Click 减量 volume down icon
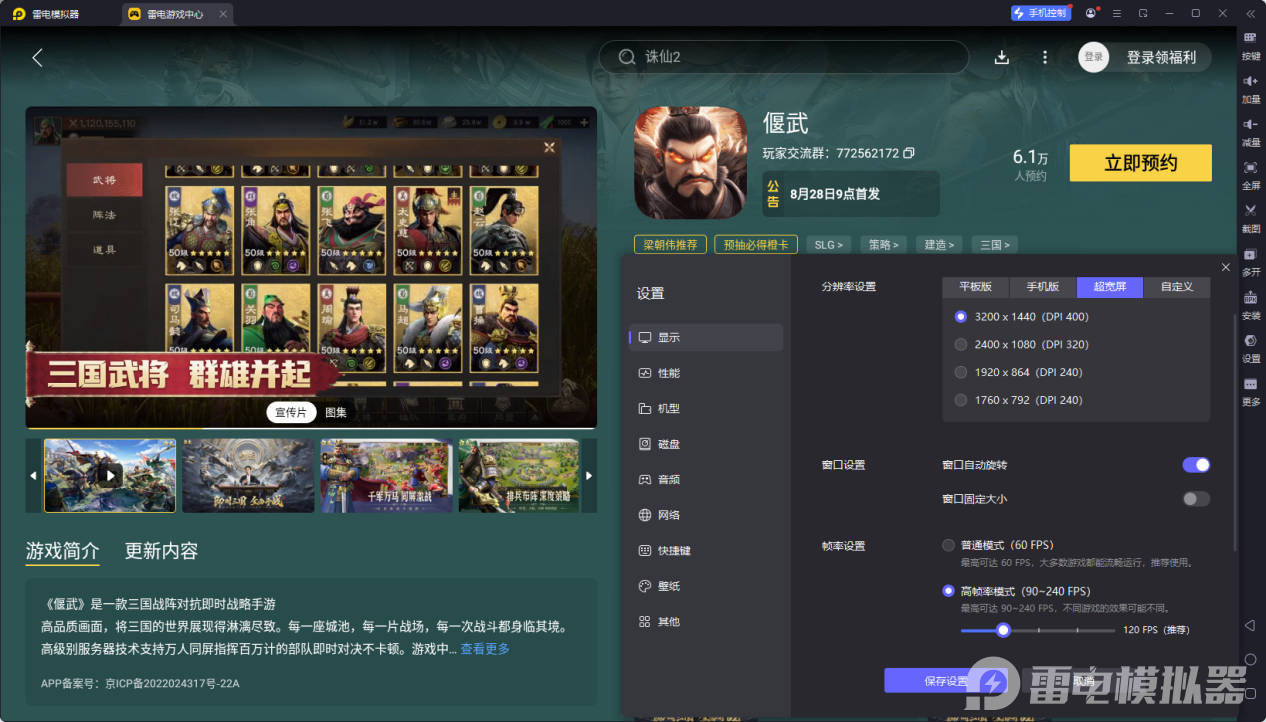The image size is (1266, 722). click(x=1251, y=132)
